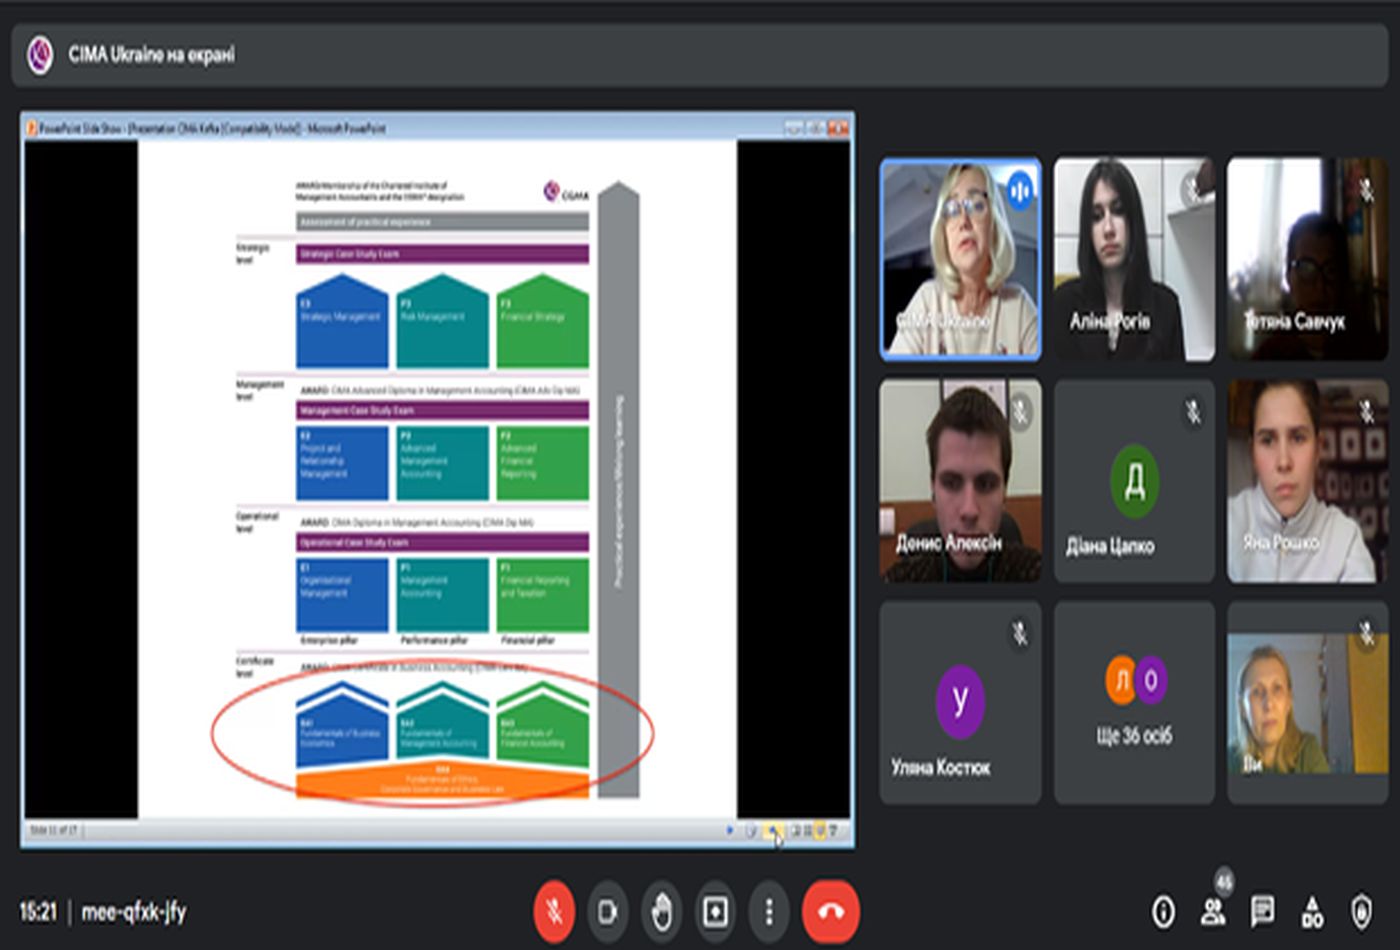This screenshot has height=950, width=1400.
Task: Select Денис Алексін's video tile
Action: click(960, 481)
